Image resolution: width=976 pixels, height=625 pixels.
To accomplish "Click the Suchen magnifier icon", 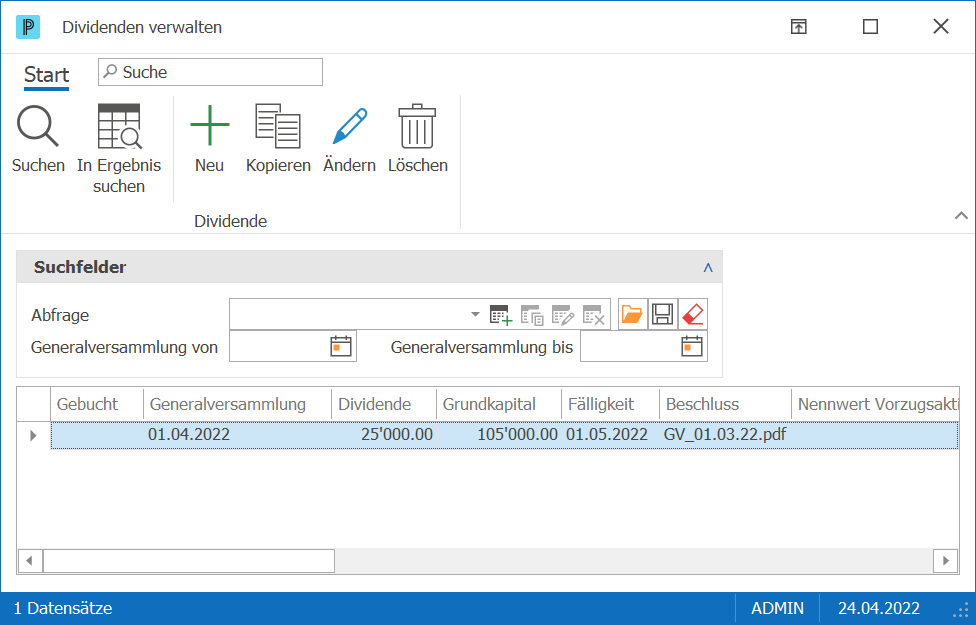I will (38, 126).
